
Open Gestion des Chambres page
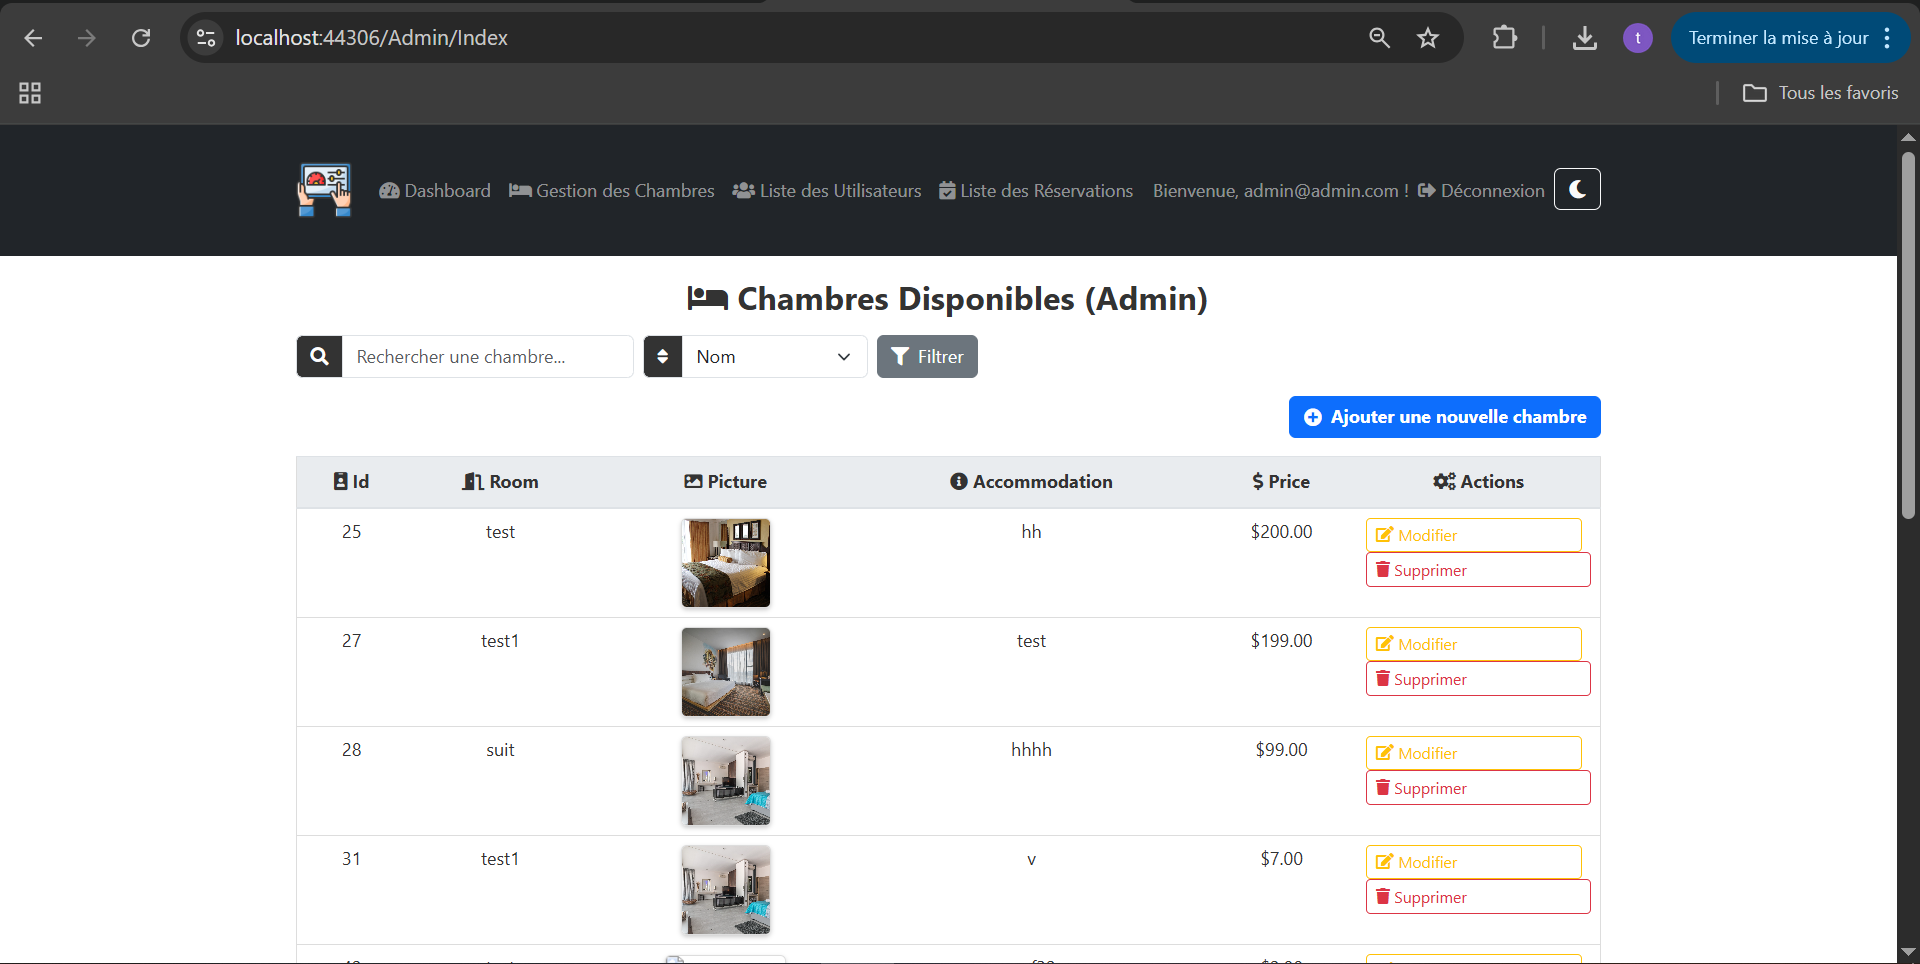pos(612,190)
